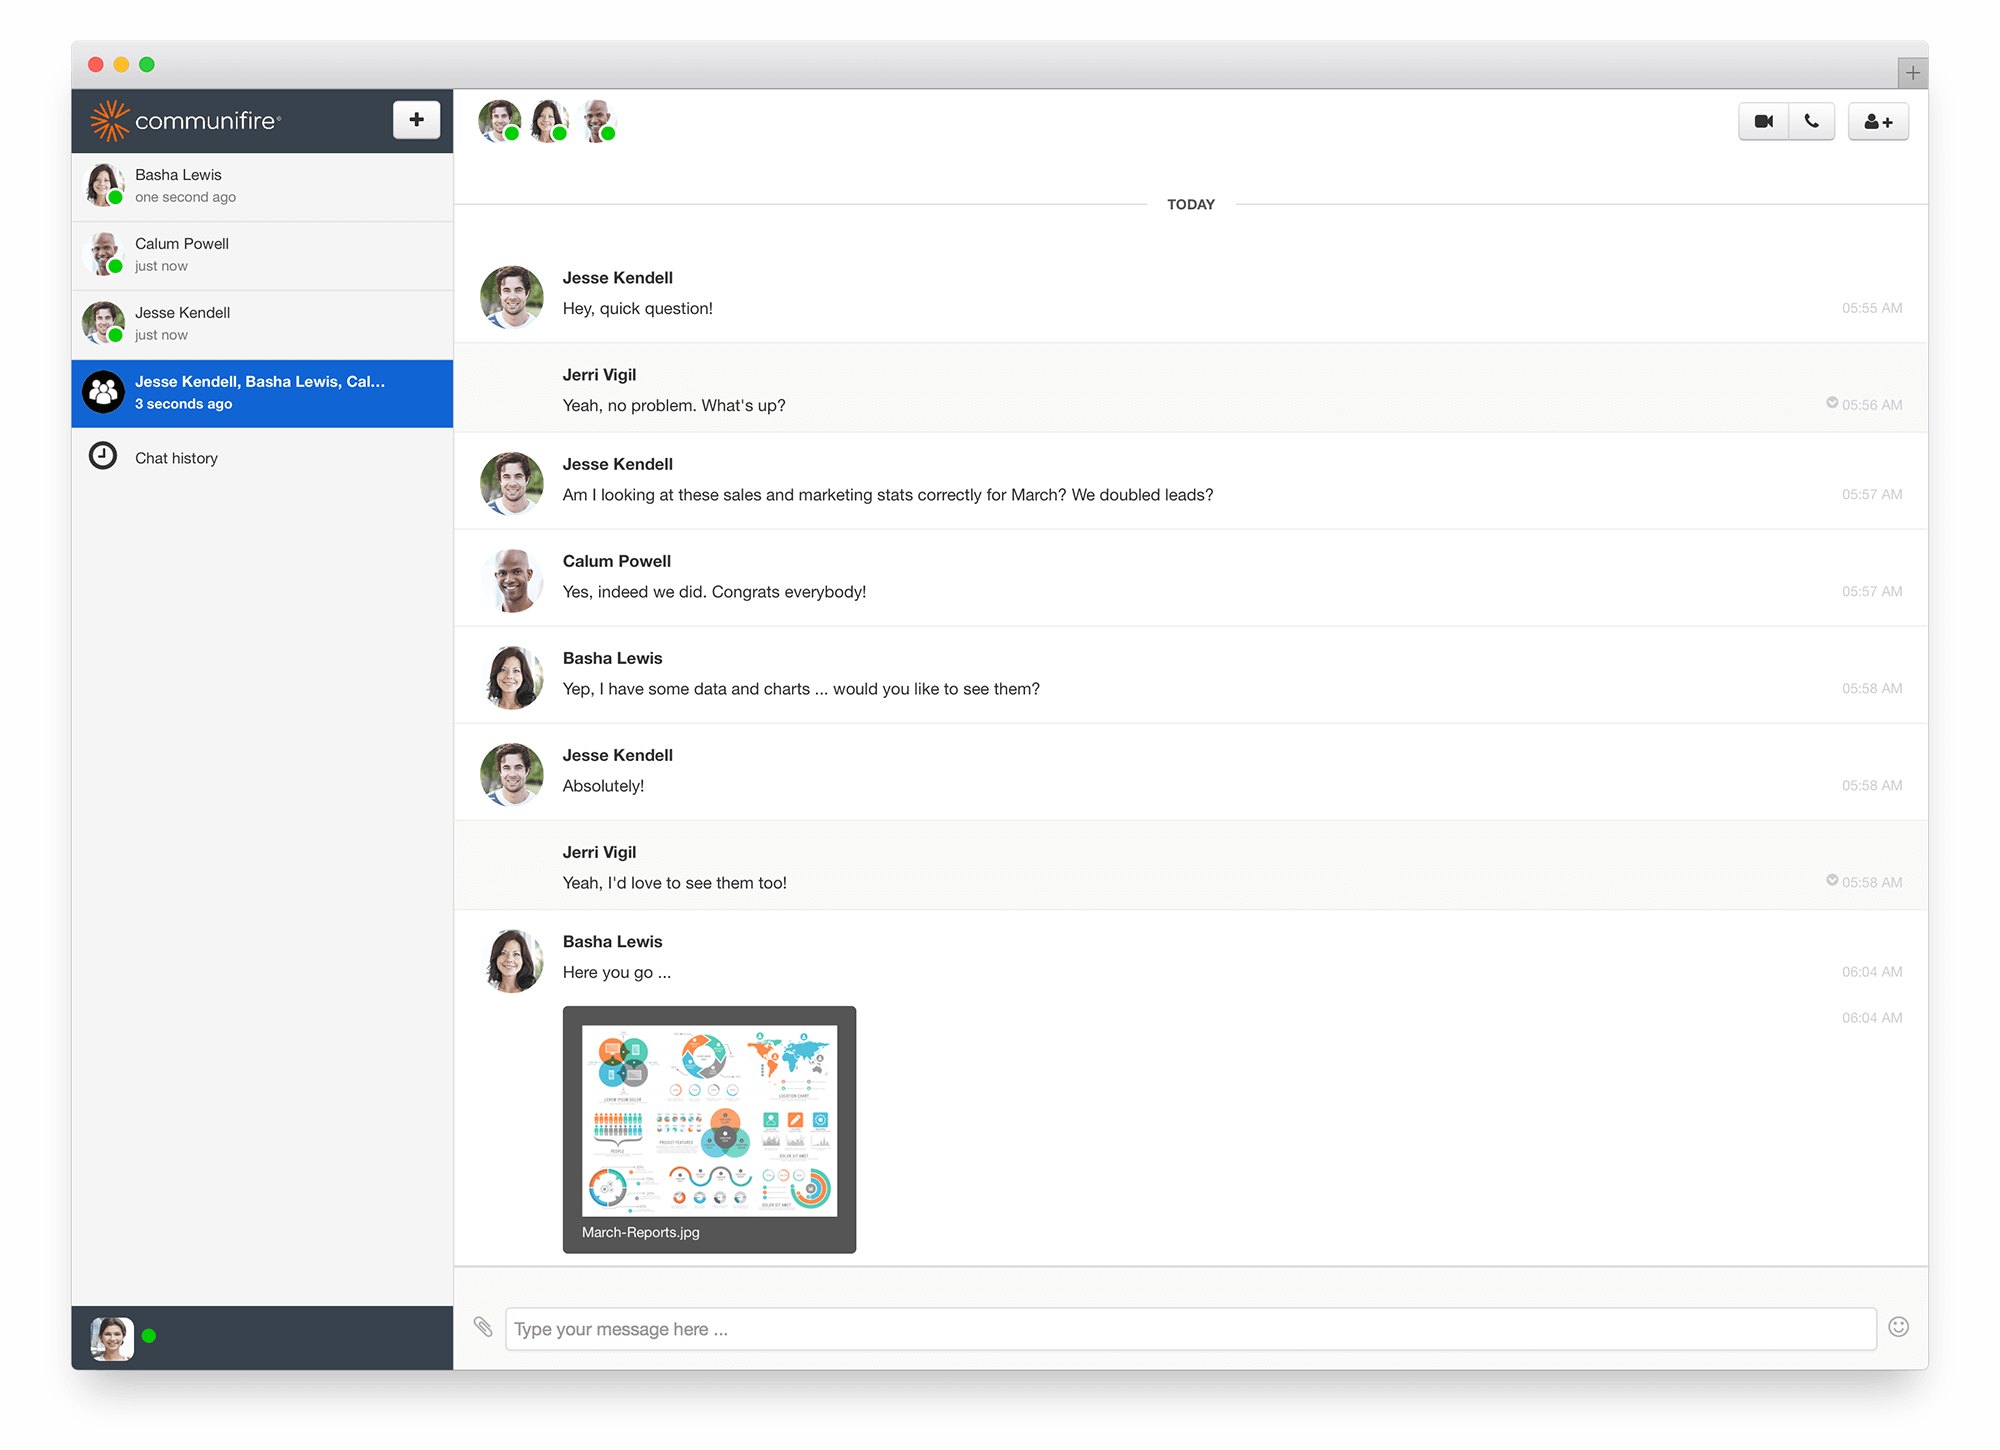Start a video call

click(x=1763, y=120)
